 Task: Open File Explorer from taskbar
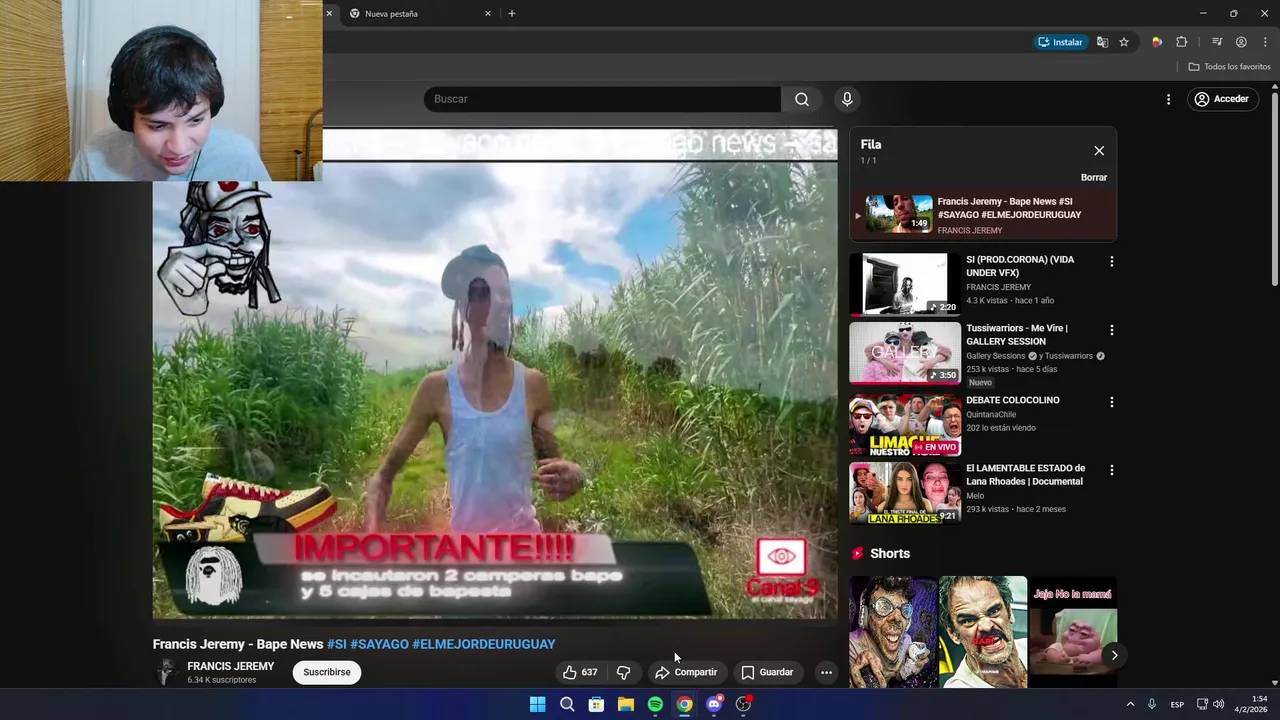626,704
